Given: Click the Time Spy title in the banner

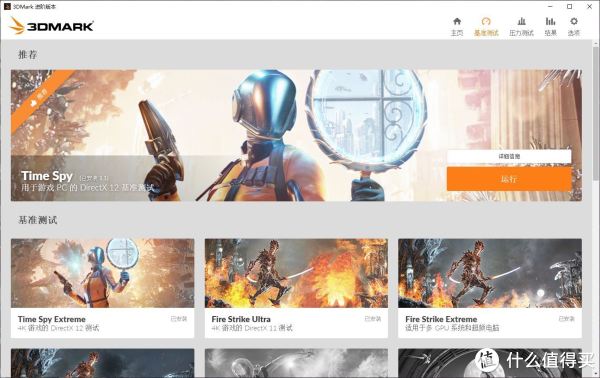Looking at the screenshot, I should tap(47, 176).
